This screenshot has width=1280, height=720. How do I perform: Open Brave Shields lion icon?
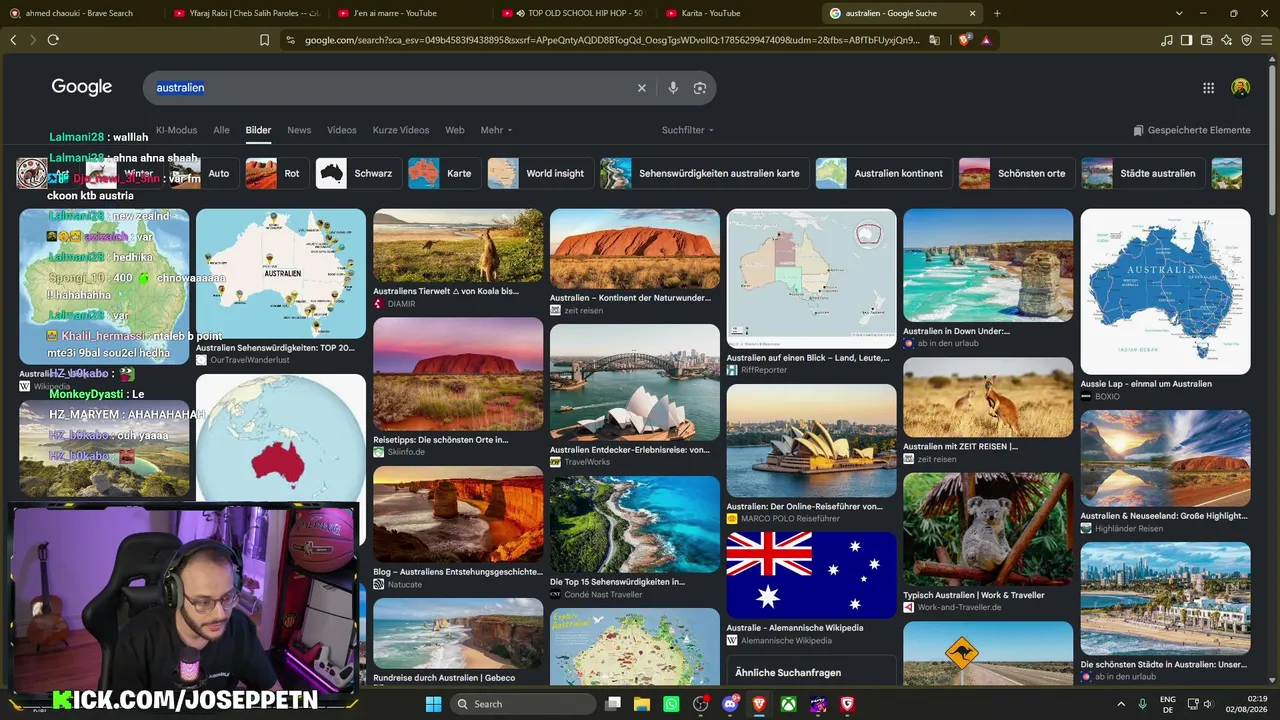(964, 40)
